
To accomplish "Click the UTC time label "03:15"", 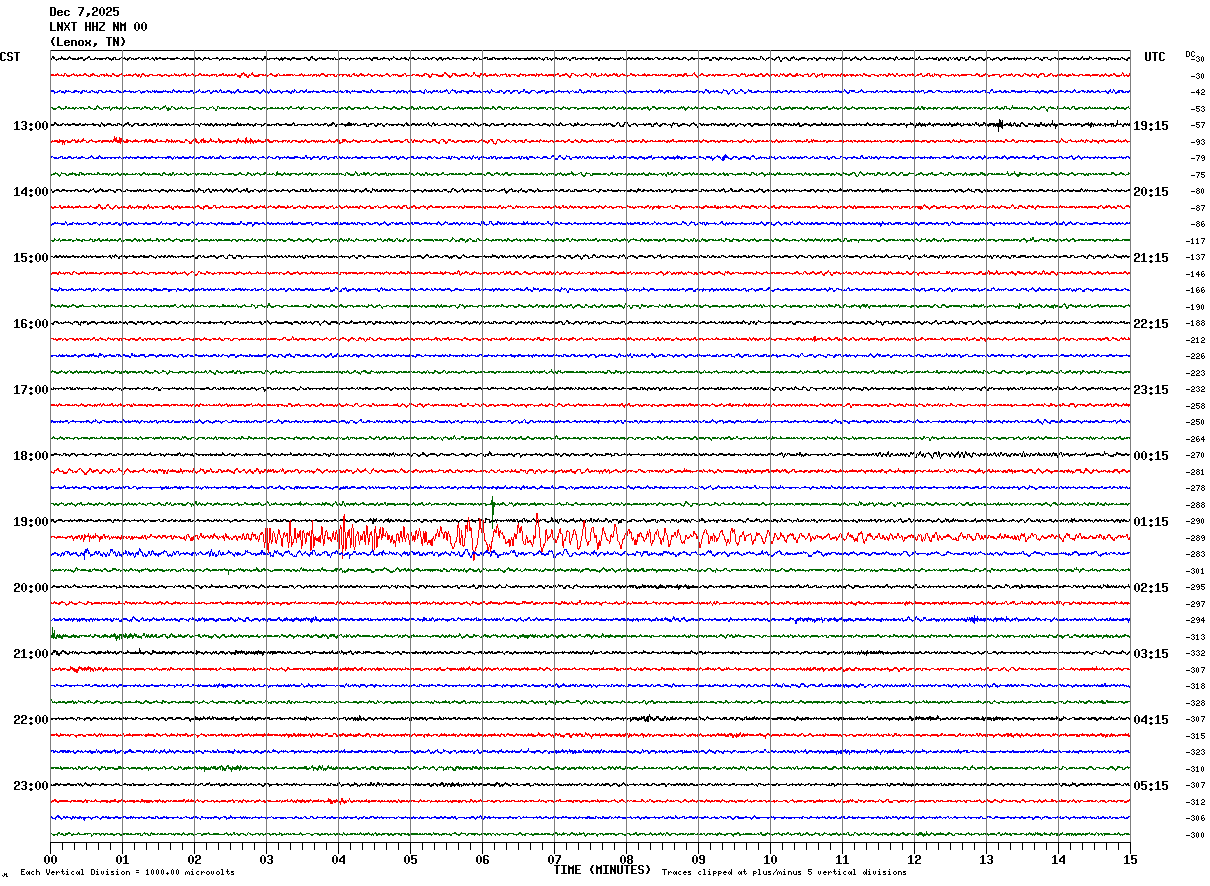I will pyautogui.click(x=1151, y=654).
